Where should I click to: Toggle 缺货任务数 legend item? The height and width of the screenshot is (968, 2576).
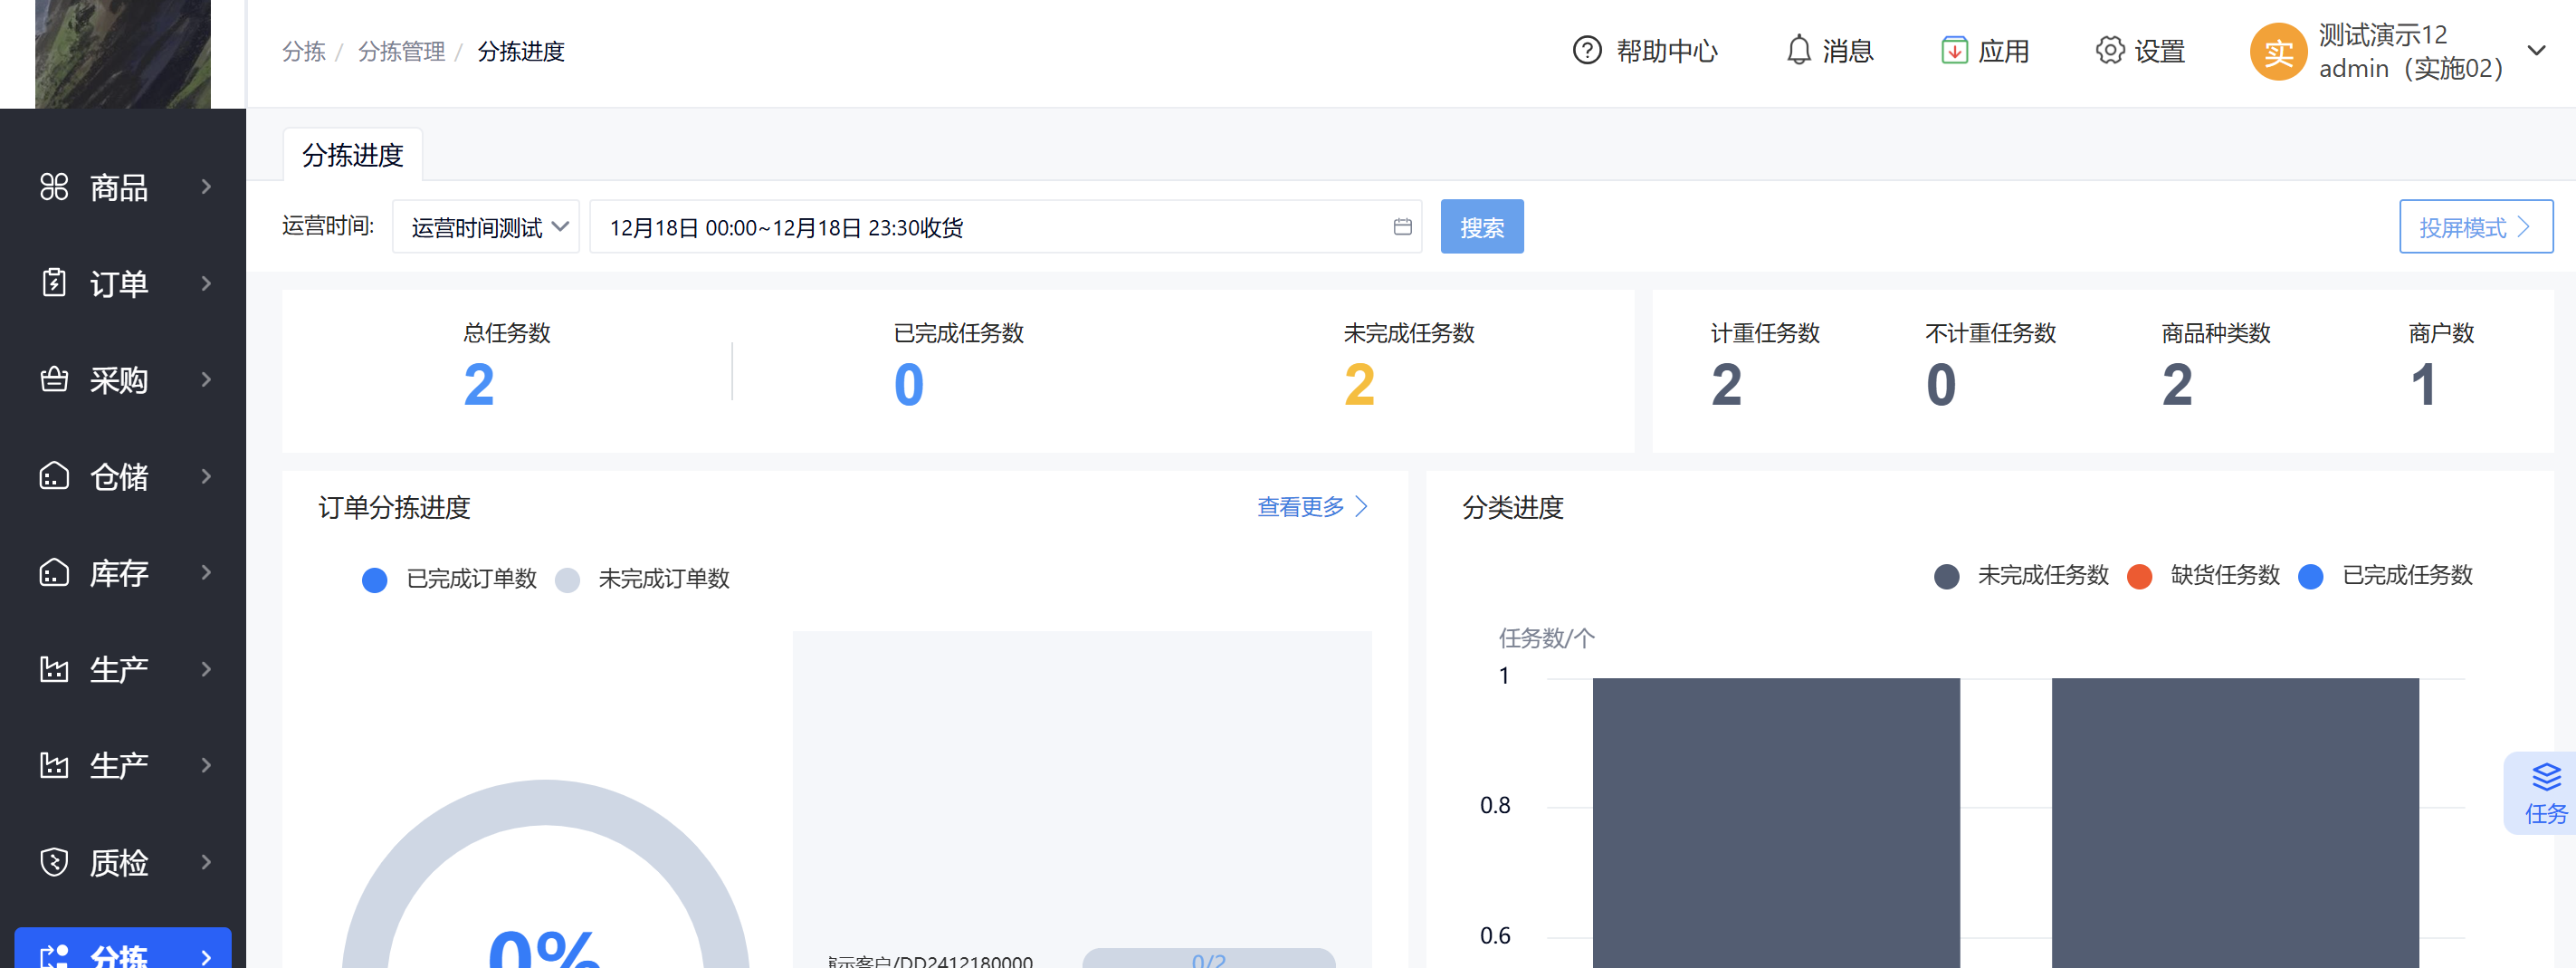2203,576
